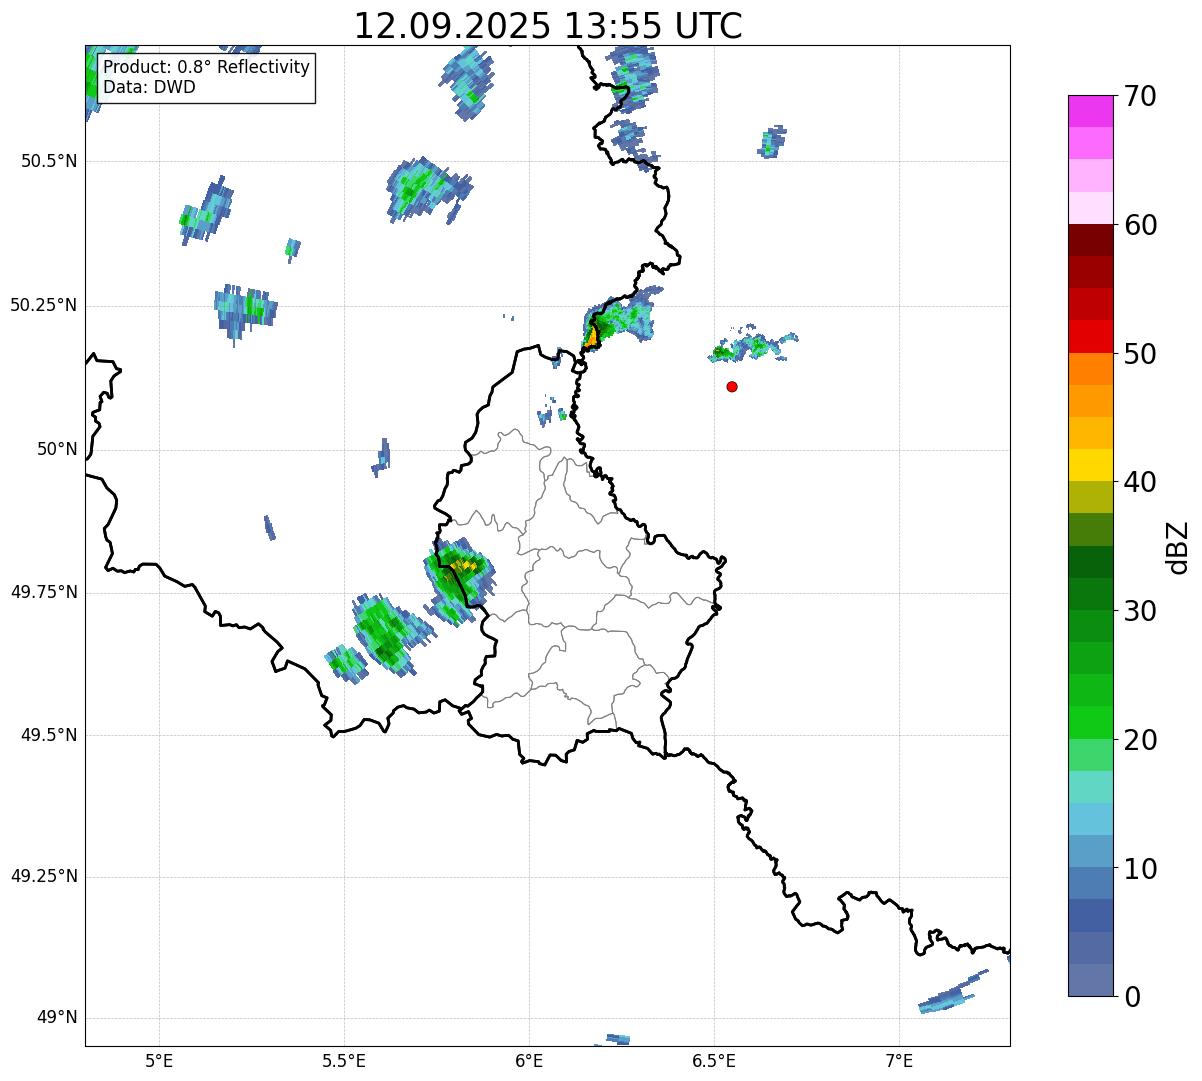Click the vertical dBZ colorbar label
The width and height of the screenshot is (1202, 1081).
click(x=1178, y=547)
